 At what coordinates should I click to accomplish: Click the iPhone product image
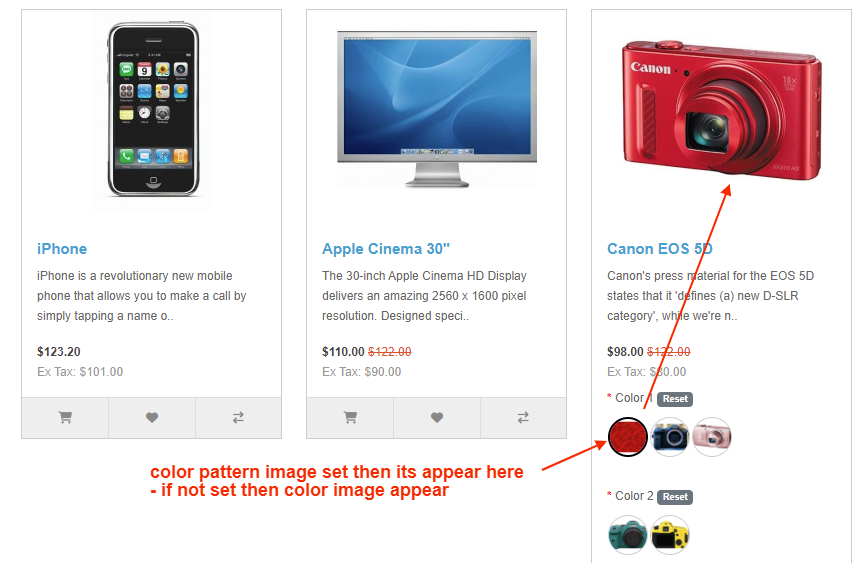[153, 109]
